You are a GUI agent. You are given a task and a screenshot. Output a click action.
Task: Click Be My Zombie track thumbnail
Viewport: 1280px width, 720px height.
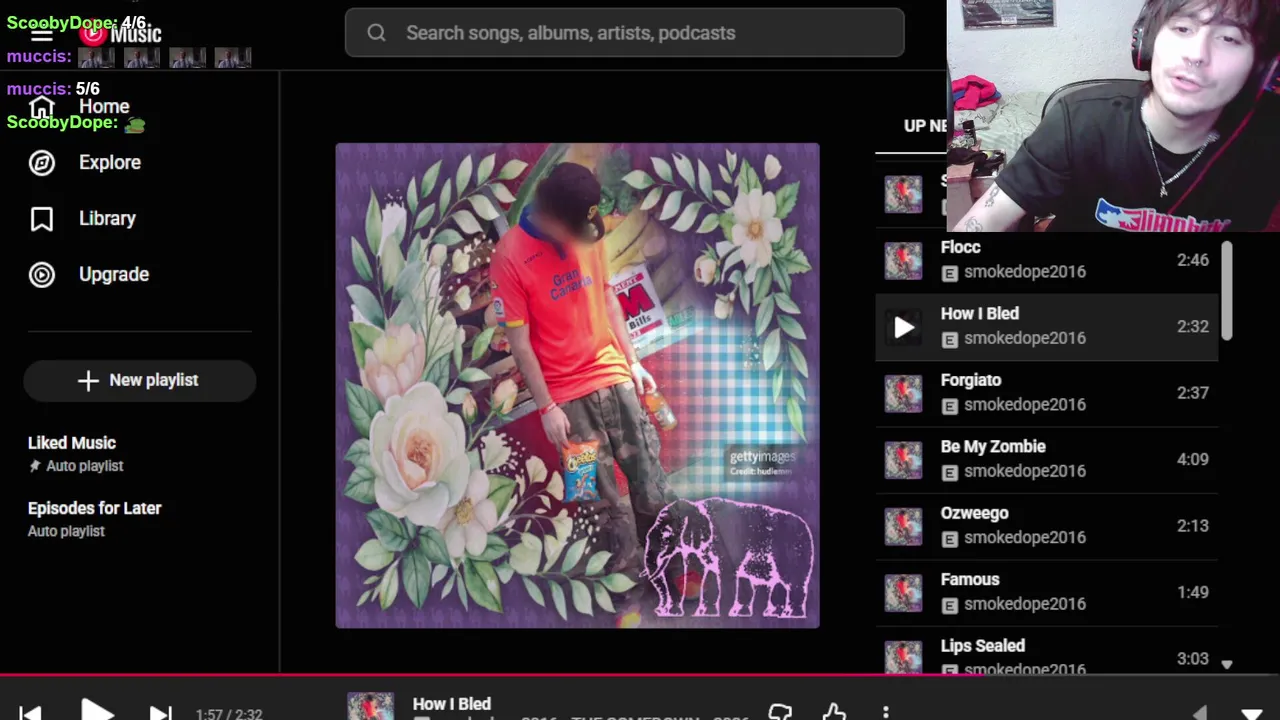pos(903,459)
